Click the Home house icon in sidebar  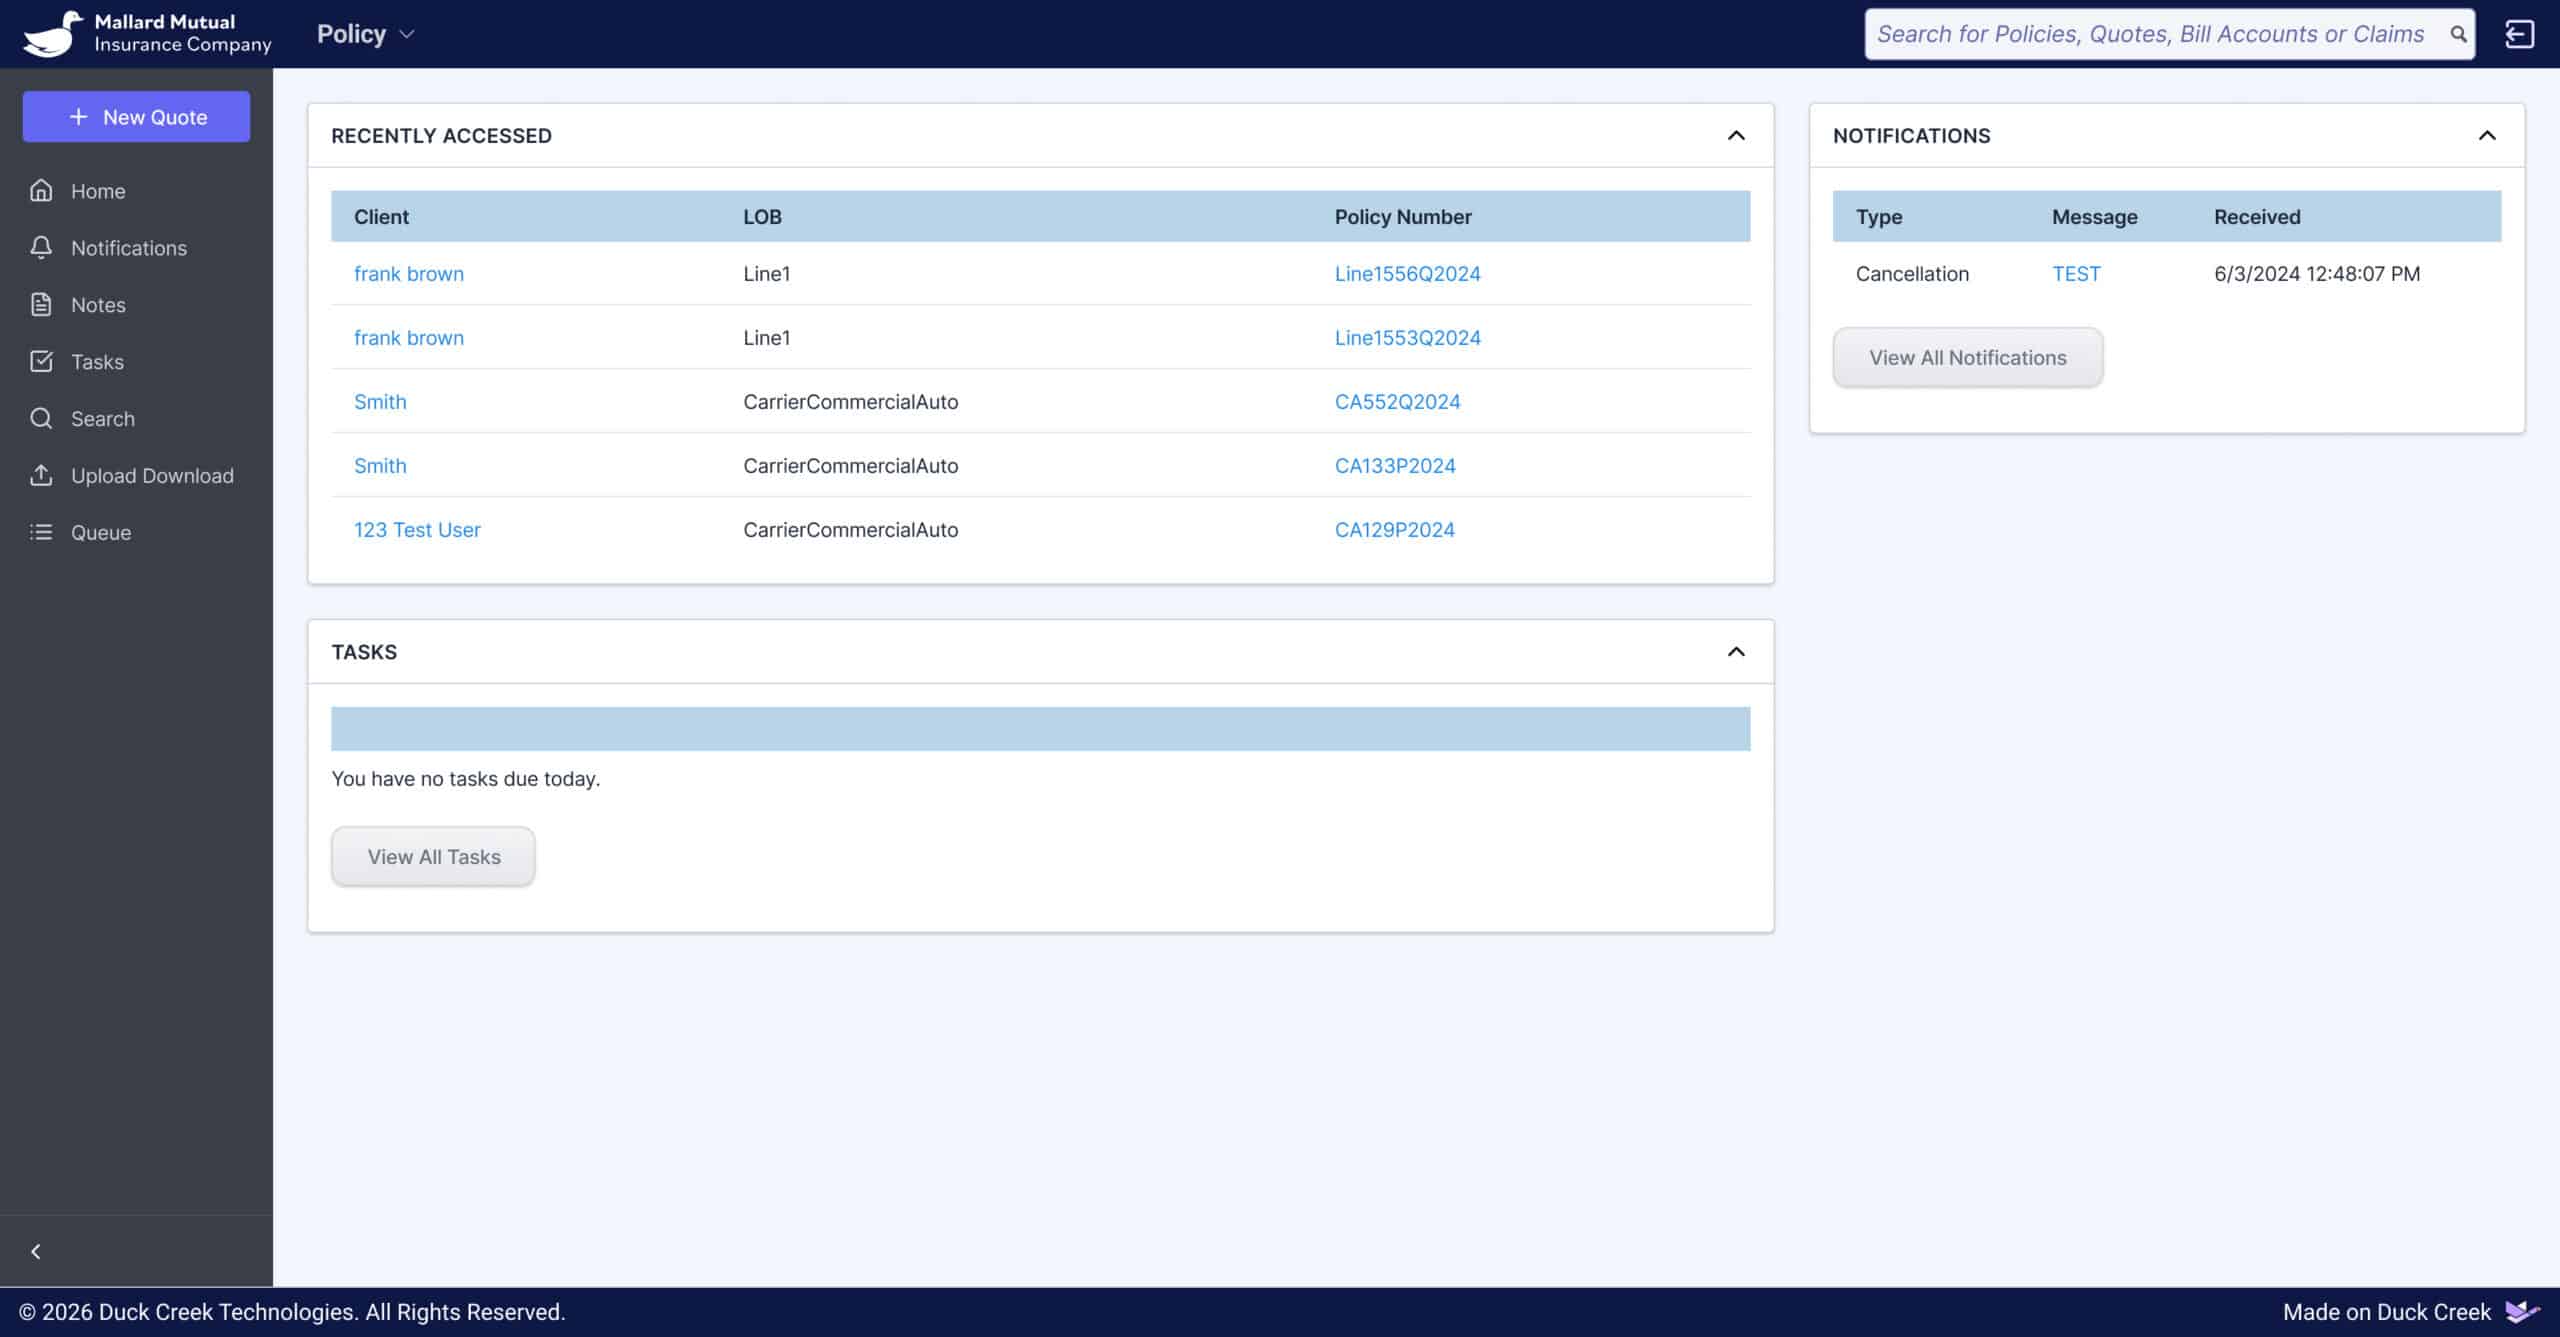pos(41,190)
